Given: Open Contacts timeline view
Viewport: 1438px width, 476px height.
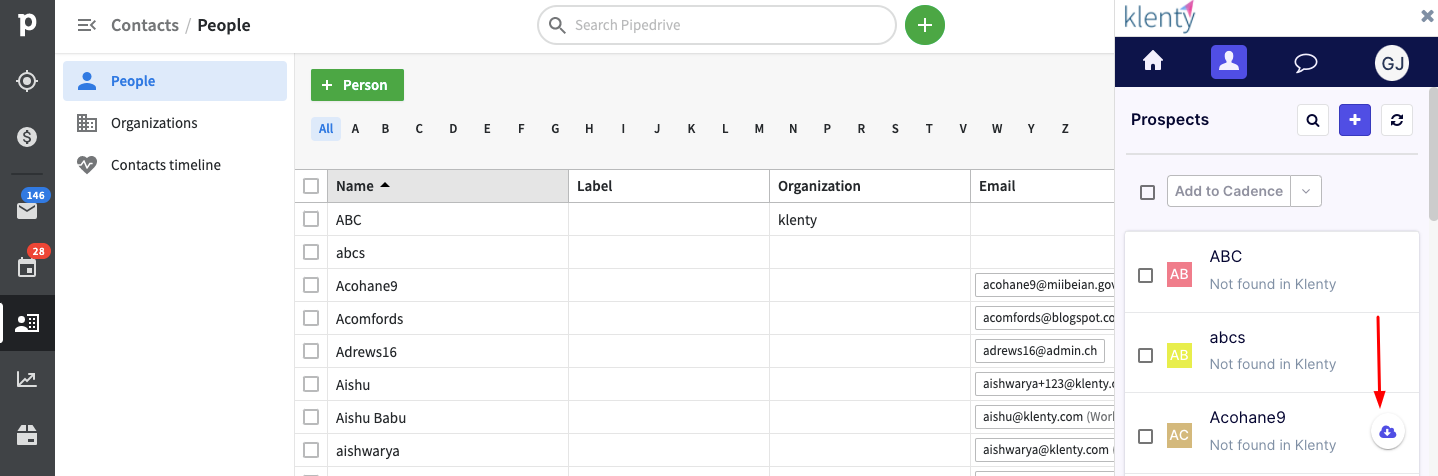Looking at the screenshot, I should click(x=165, y=165).
